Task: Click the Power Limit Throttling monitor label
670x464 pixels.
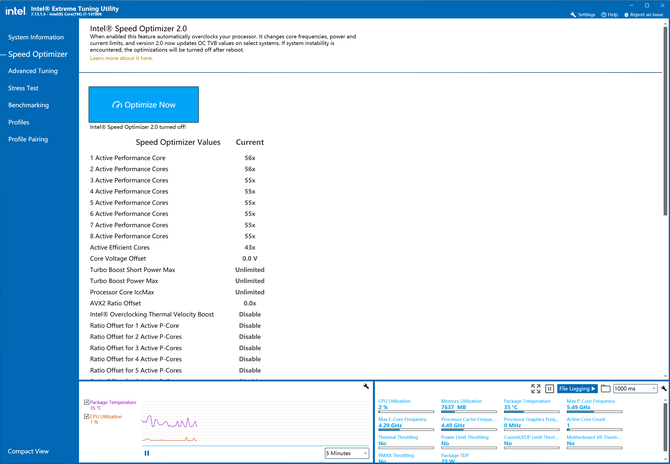Action: 465,437
